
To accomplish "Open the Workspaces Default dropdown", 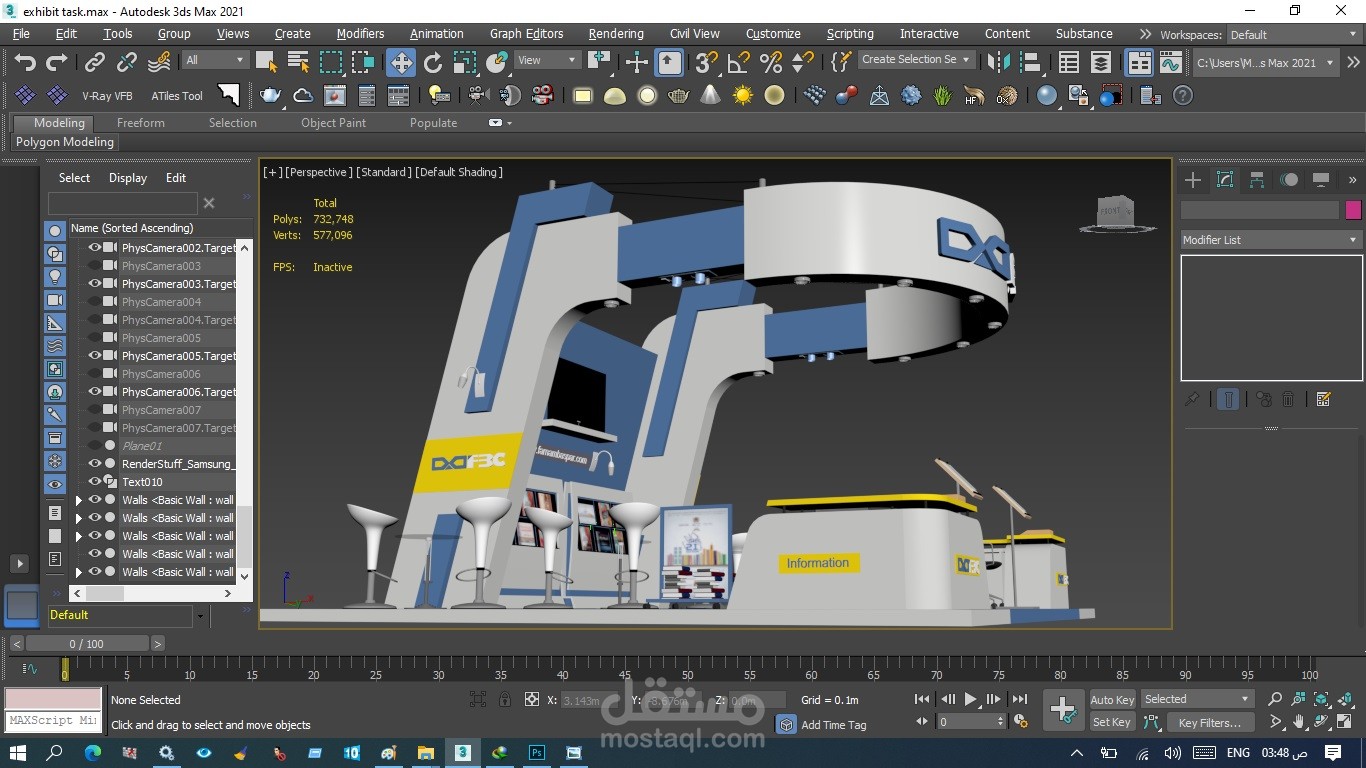I will coord(1293,34).
